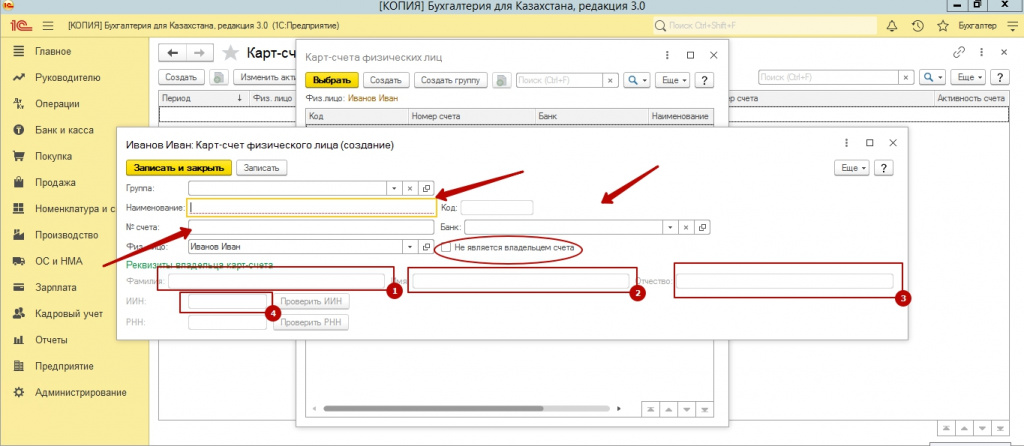This screenshot has height=446, width=1024.
Task: Open Еще menu in the creation dialog
Action: pos(852,168)
